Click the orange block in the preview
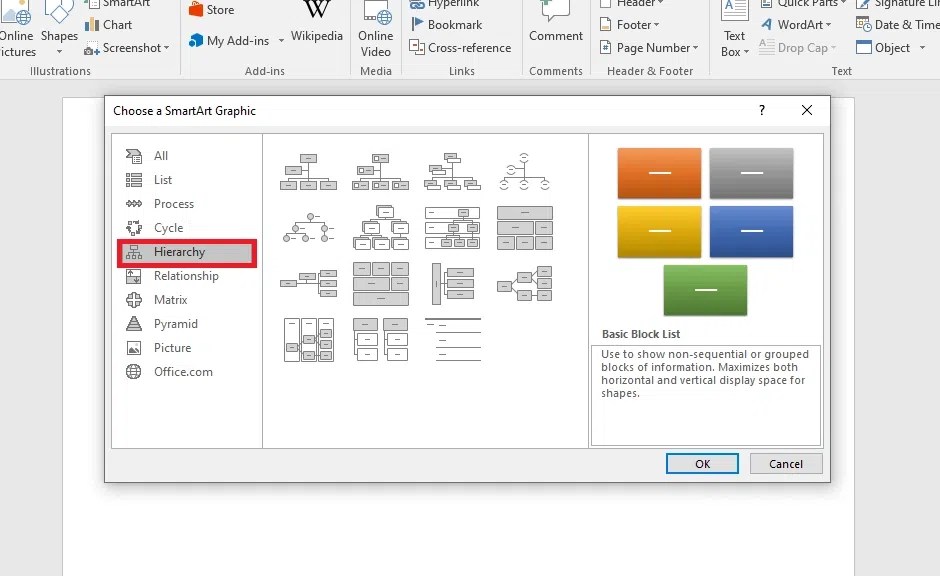Screen dimensions: 940x576 [659, 173]
